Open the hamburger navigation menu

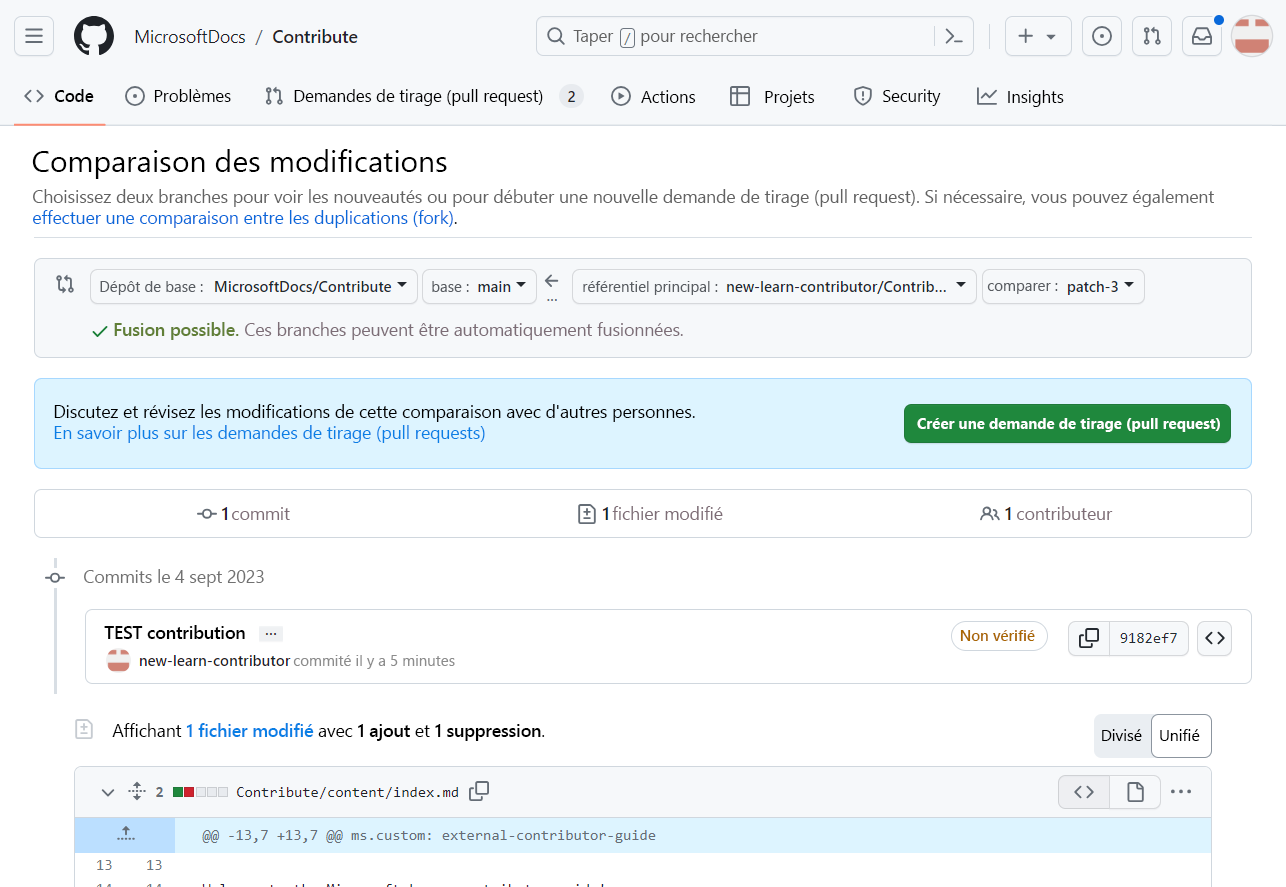(x=33, y=35)
